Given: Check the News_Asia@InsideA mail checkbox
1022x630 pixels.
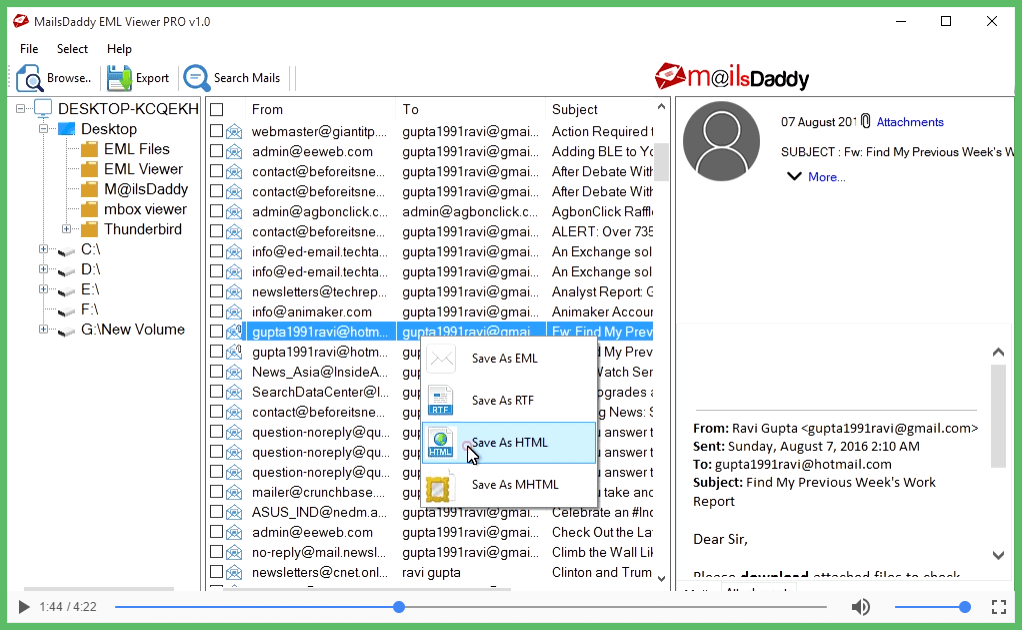Looking at the screenshot, I should pyautogui.click(x=216, y=371).
